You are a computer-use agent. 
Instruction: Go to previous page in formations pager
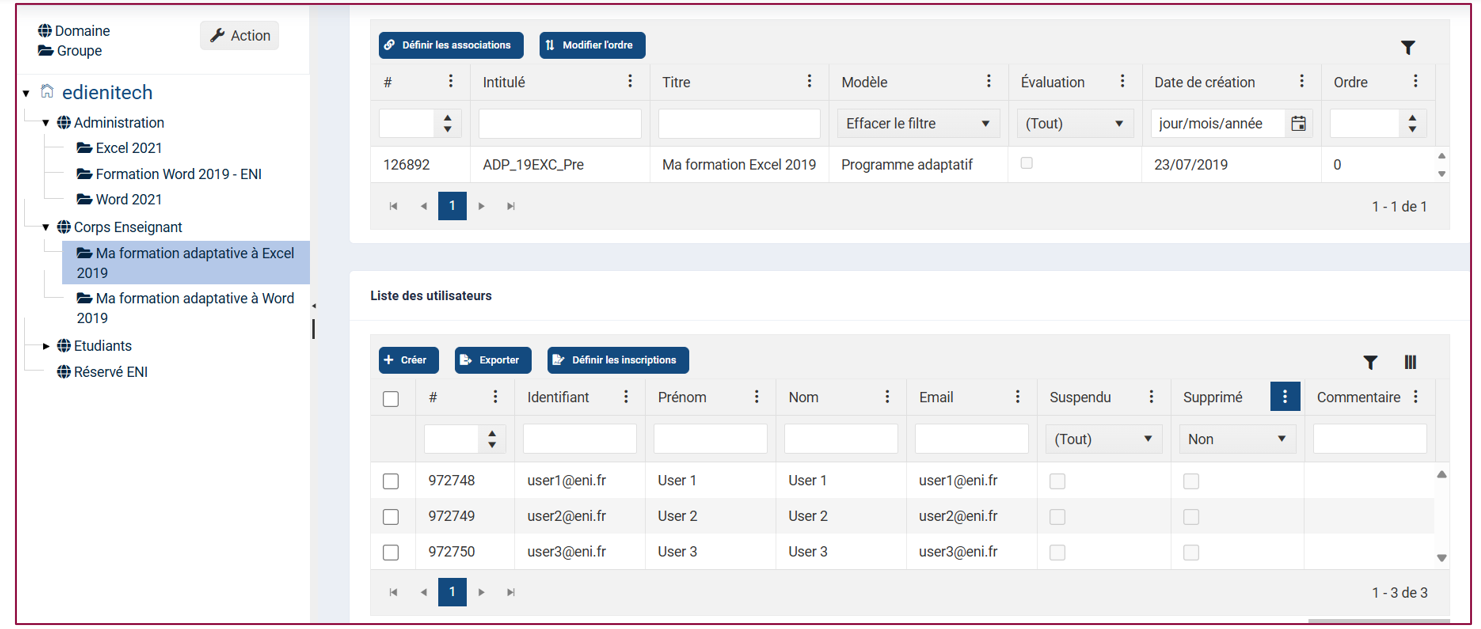(423, 206)
